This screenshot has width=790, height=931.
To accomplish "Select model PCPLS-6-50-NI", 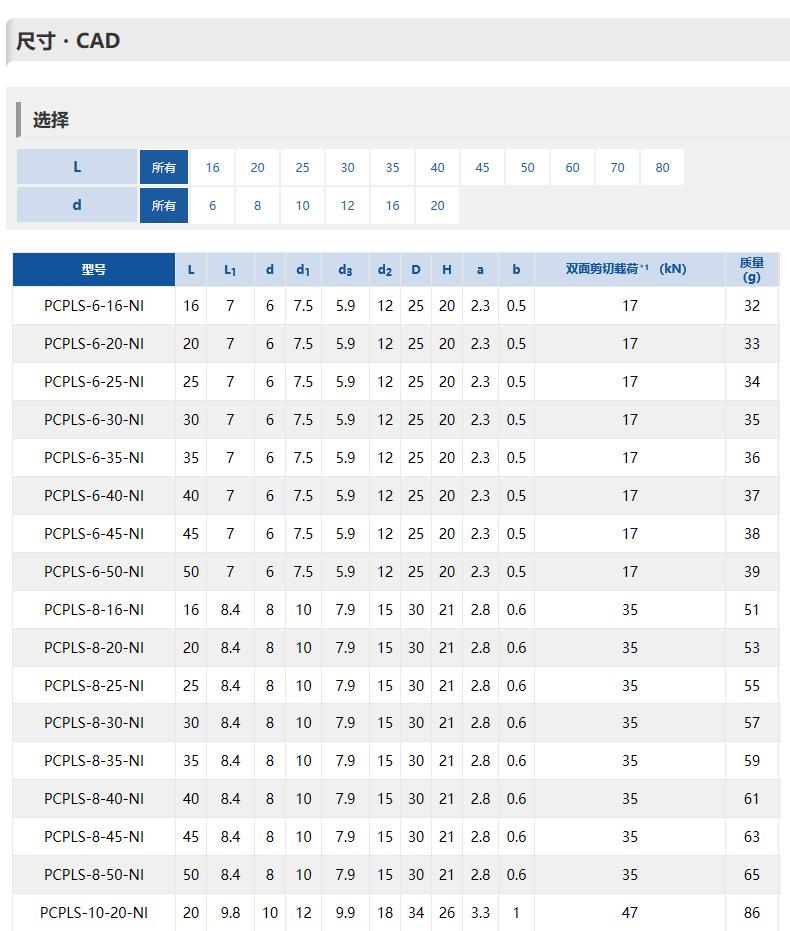I will tap(94, 572).
